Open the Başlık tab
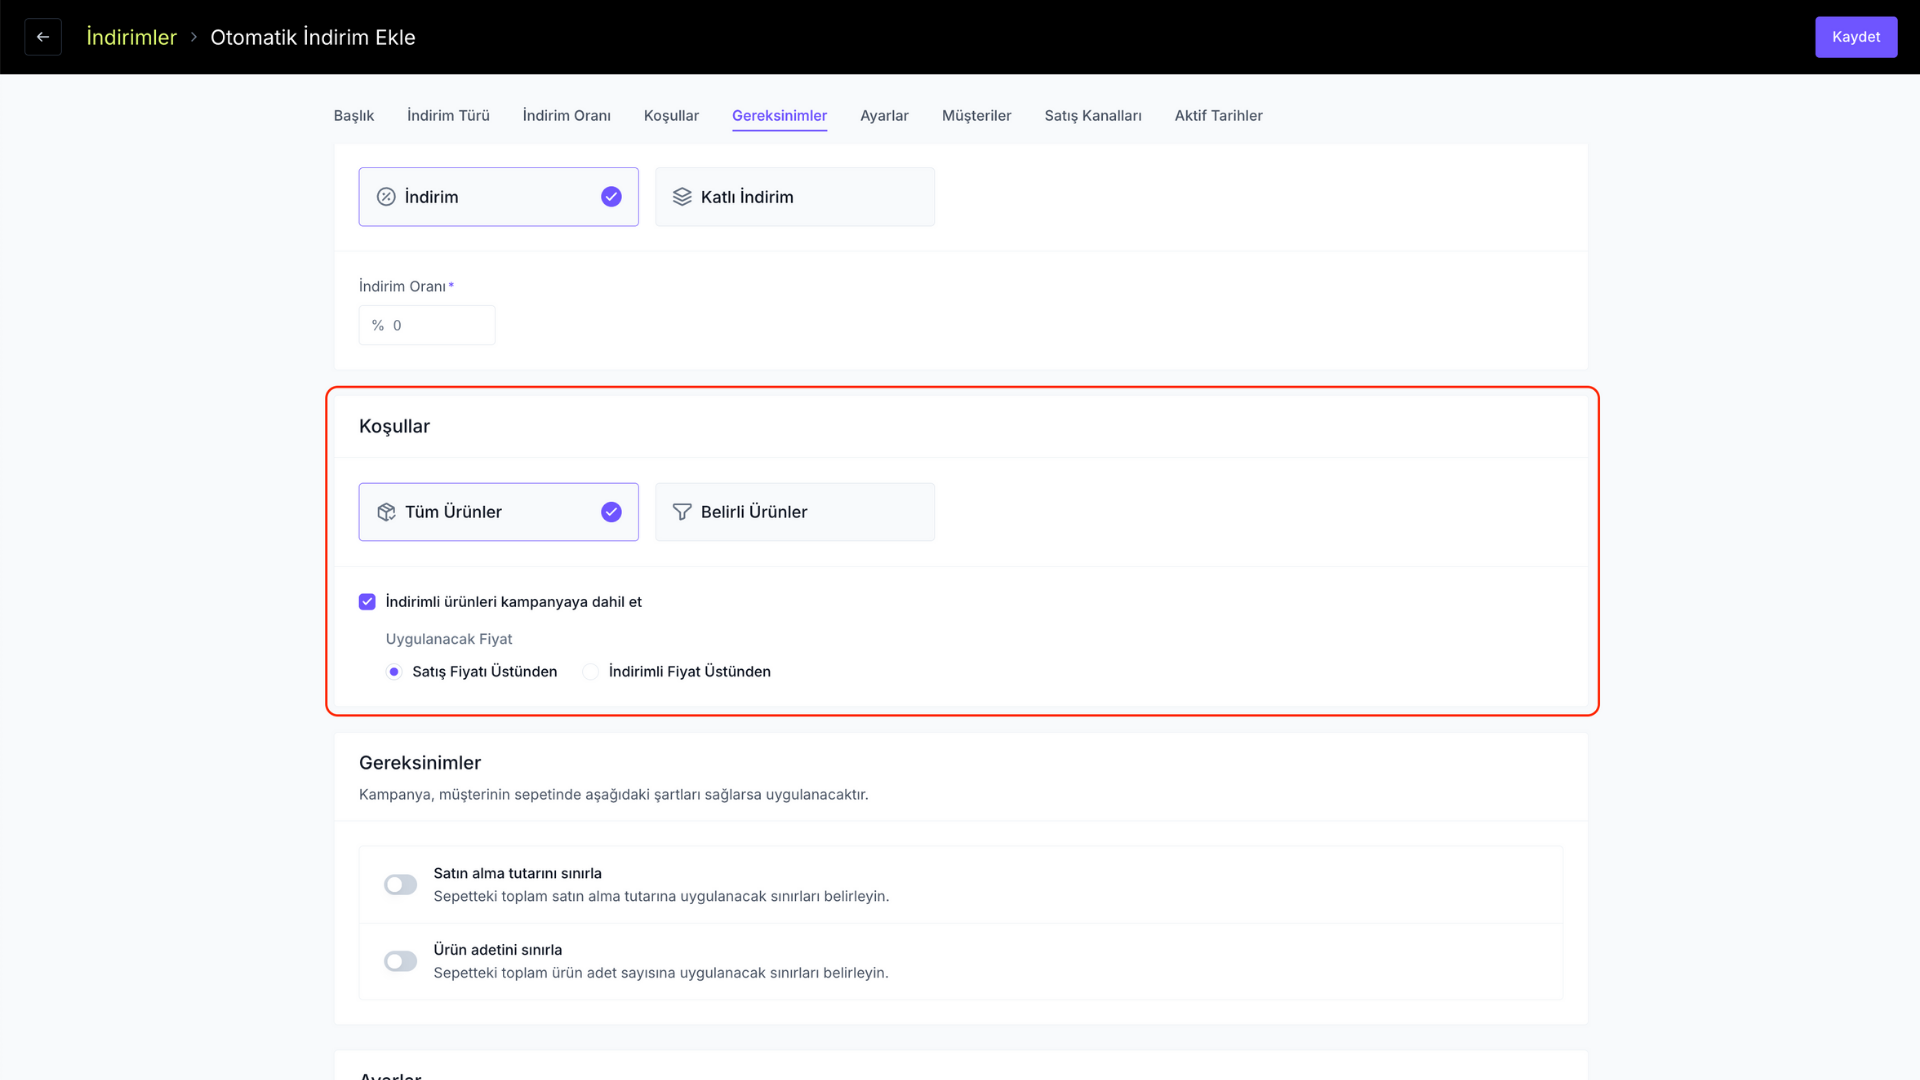 [354, 116]
